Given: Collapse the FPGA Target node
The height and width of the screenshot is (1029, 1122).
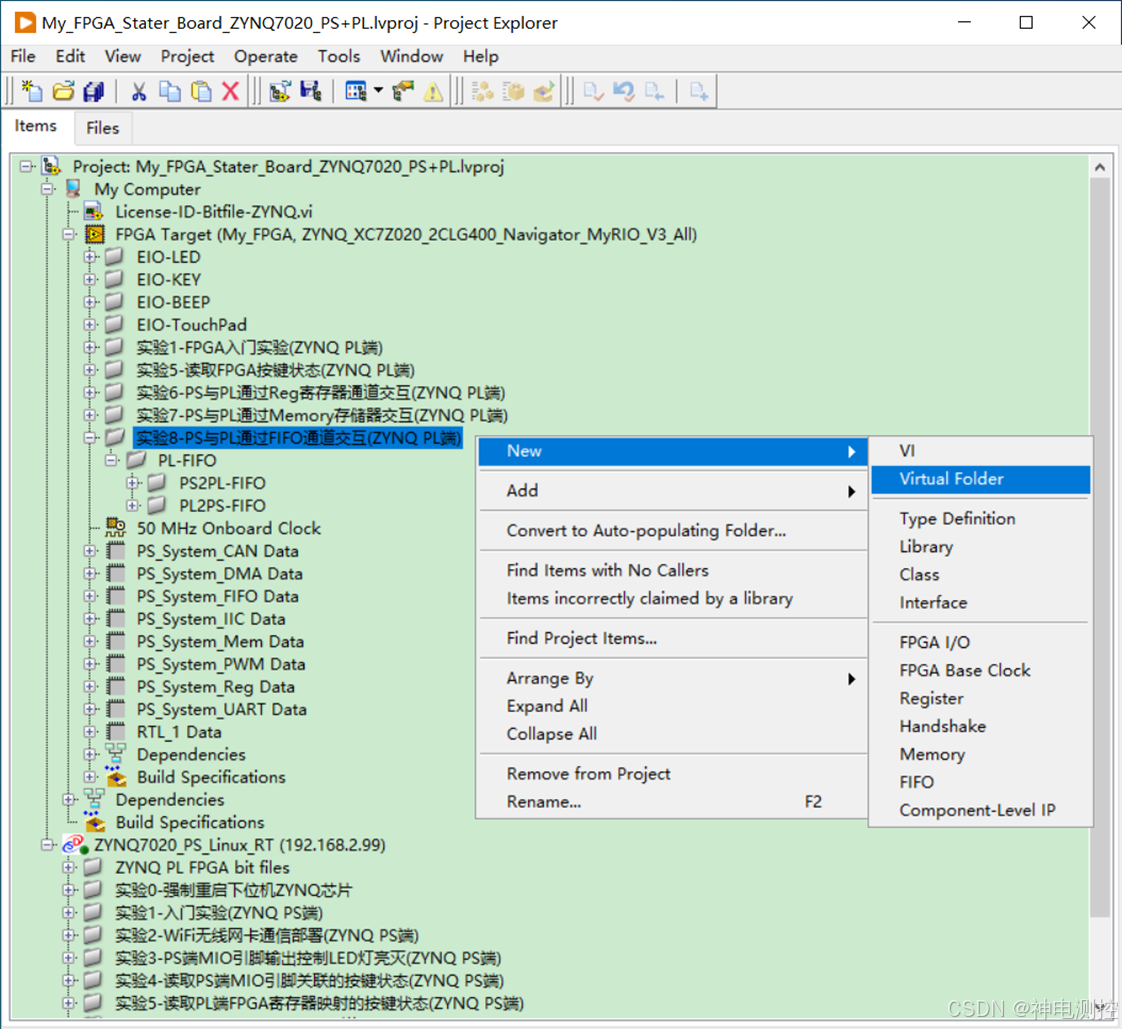Looking at the screenshot, I should point(69,234).
